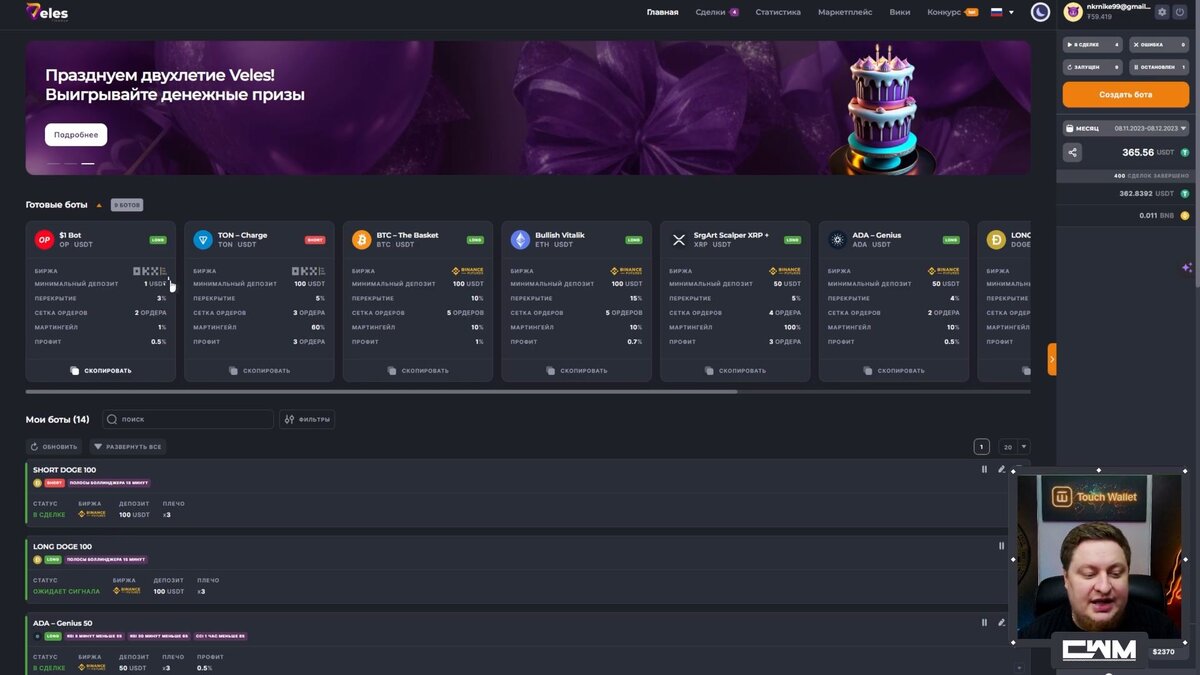Screen dimensions: 1200x675
Task: Click Развернуть все to expand bots
Action: point(128,447)
